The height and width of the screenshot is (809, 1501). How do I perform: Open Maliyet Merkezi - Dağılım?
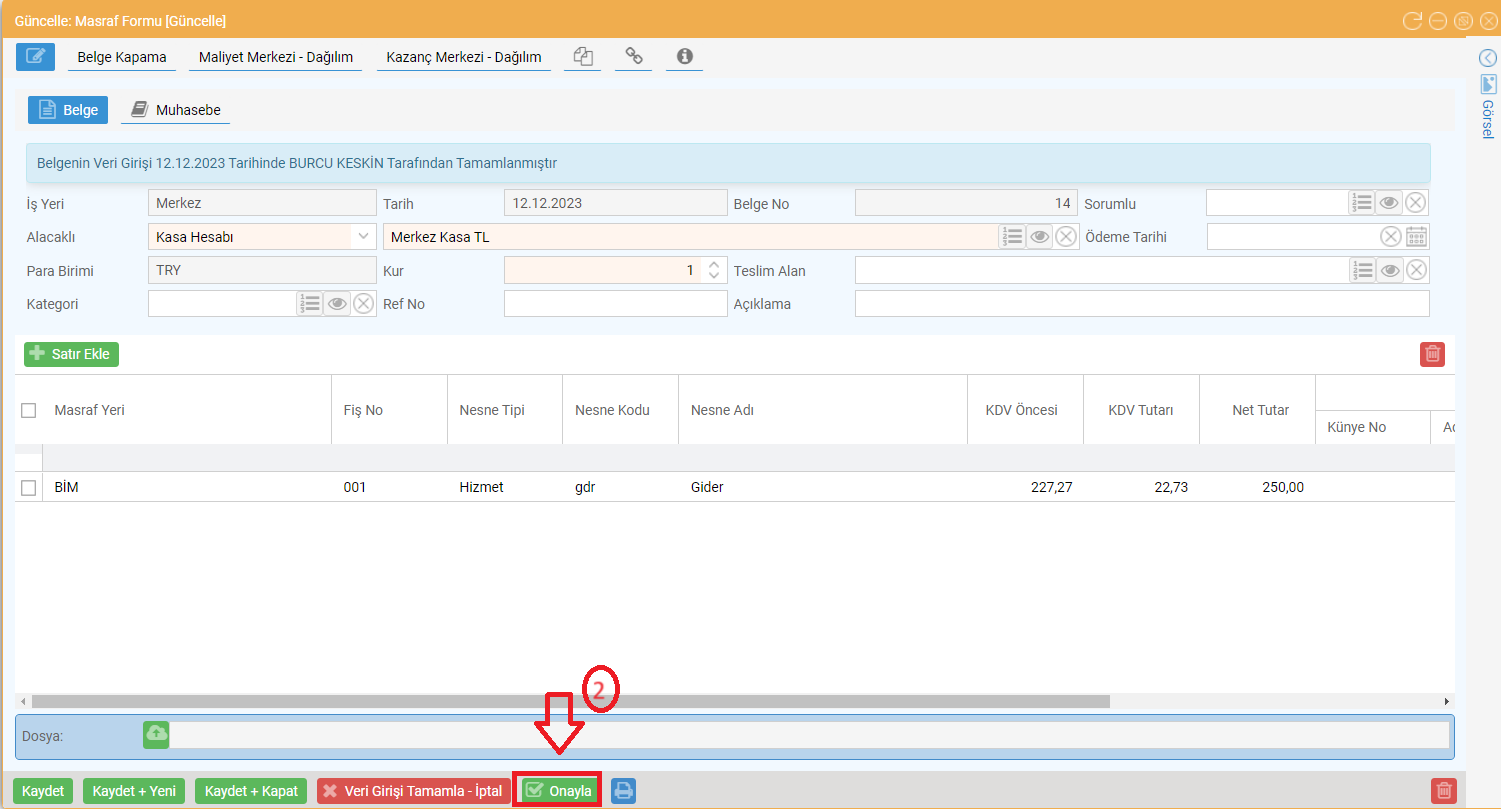click(276, 57)
